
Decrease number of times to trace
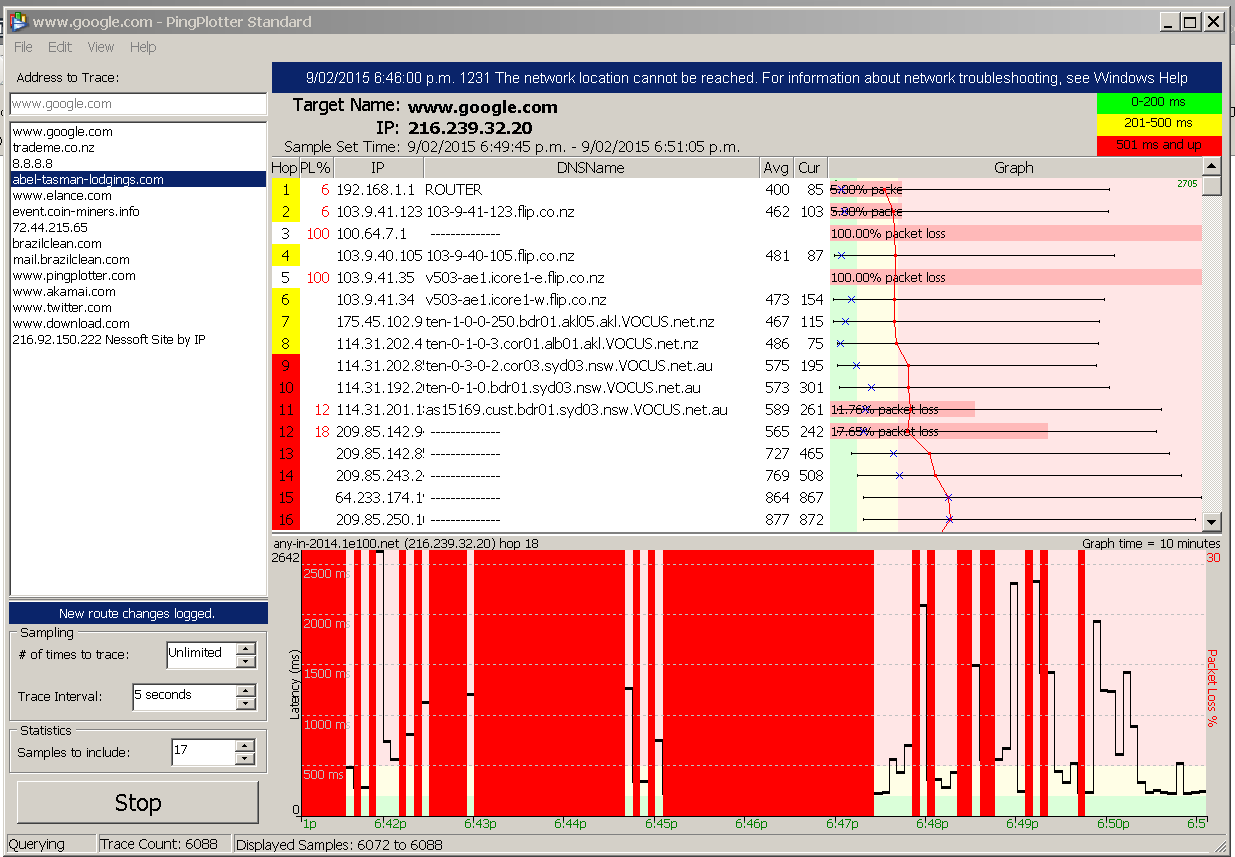point(246,661)
